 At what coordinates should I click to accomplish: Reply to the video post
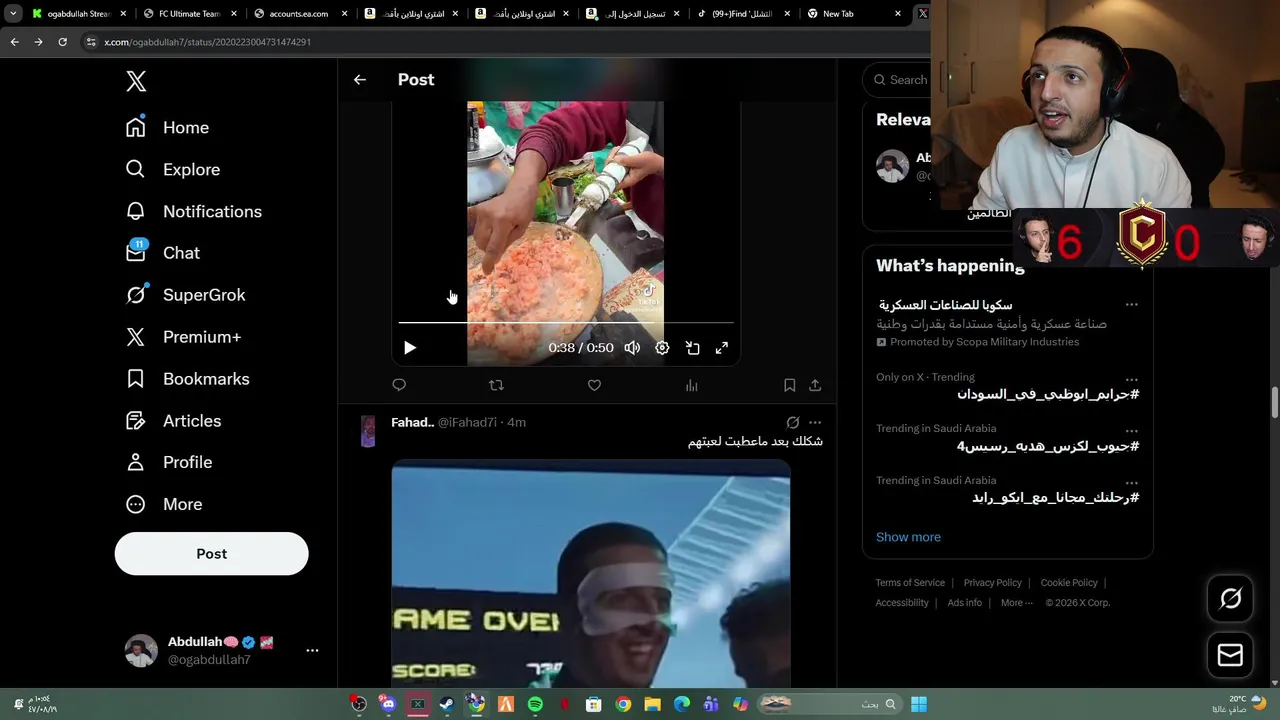pos(399,385)
